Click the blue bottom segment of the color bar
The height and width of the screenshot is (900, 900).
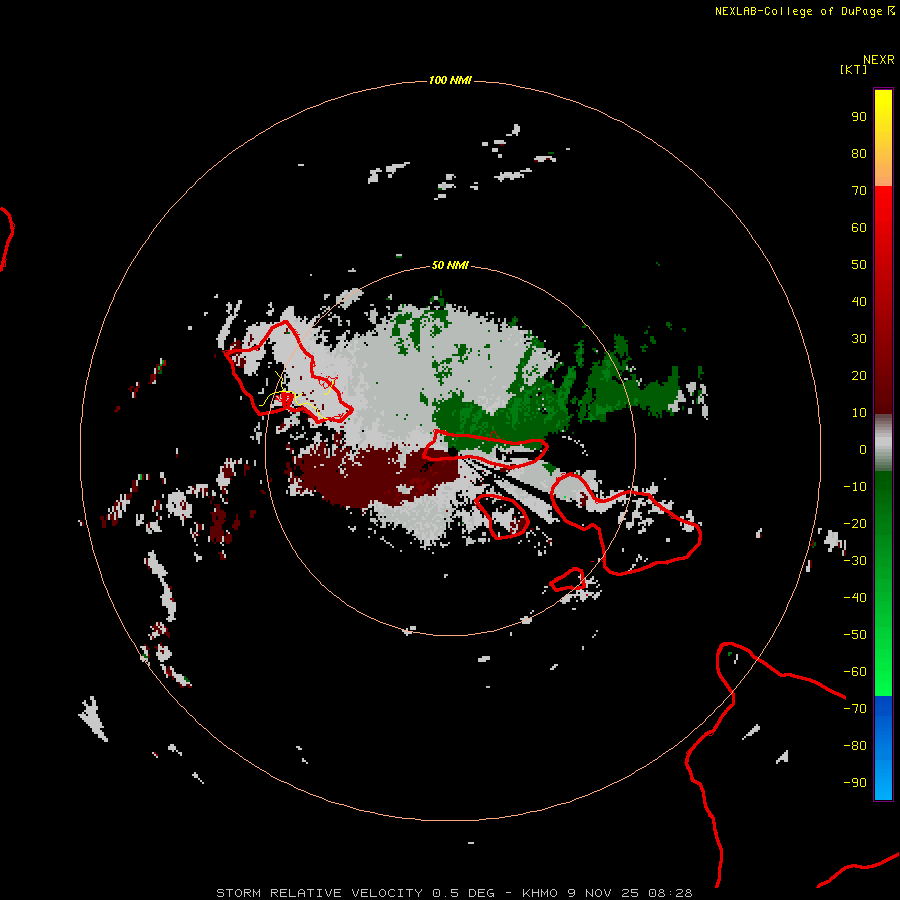pyautogui.click(x=883, y=748)
